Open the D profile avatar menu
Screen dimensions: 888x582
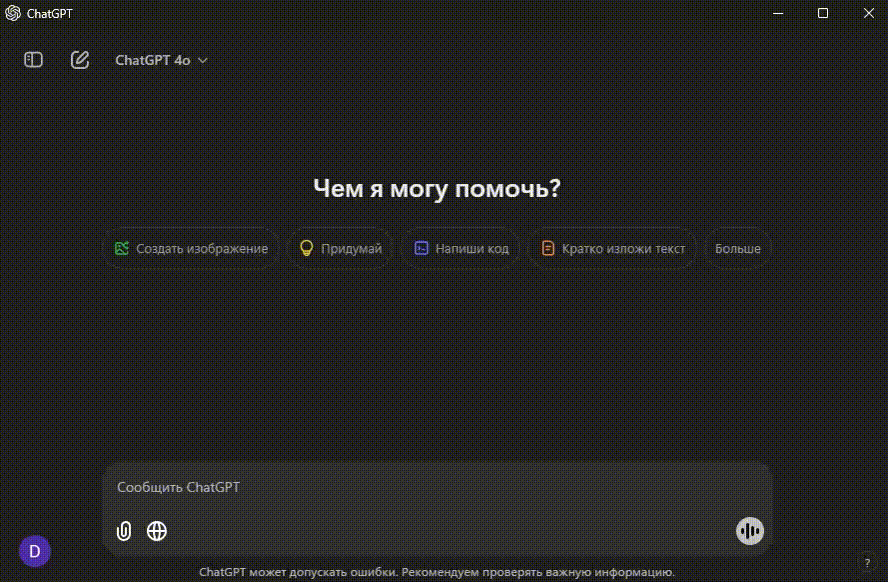pyautogui.click(x=35, y=551)
